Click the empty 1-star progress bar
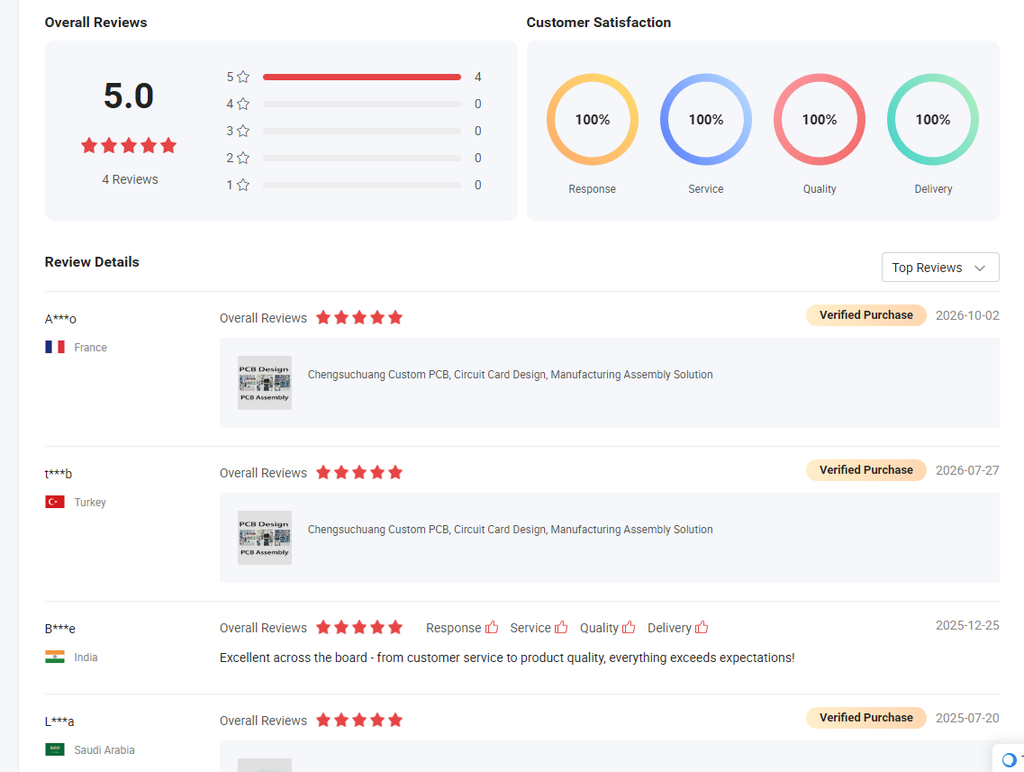 point(362,185)
